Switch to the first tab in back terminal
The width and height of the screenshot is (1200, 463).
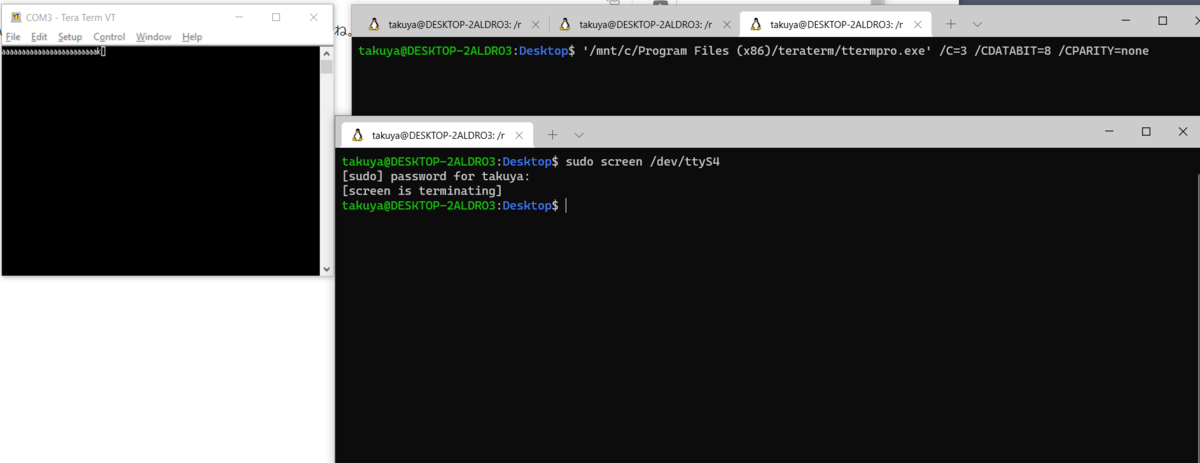pyautogui.click(x=454, y=25)
